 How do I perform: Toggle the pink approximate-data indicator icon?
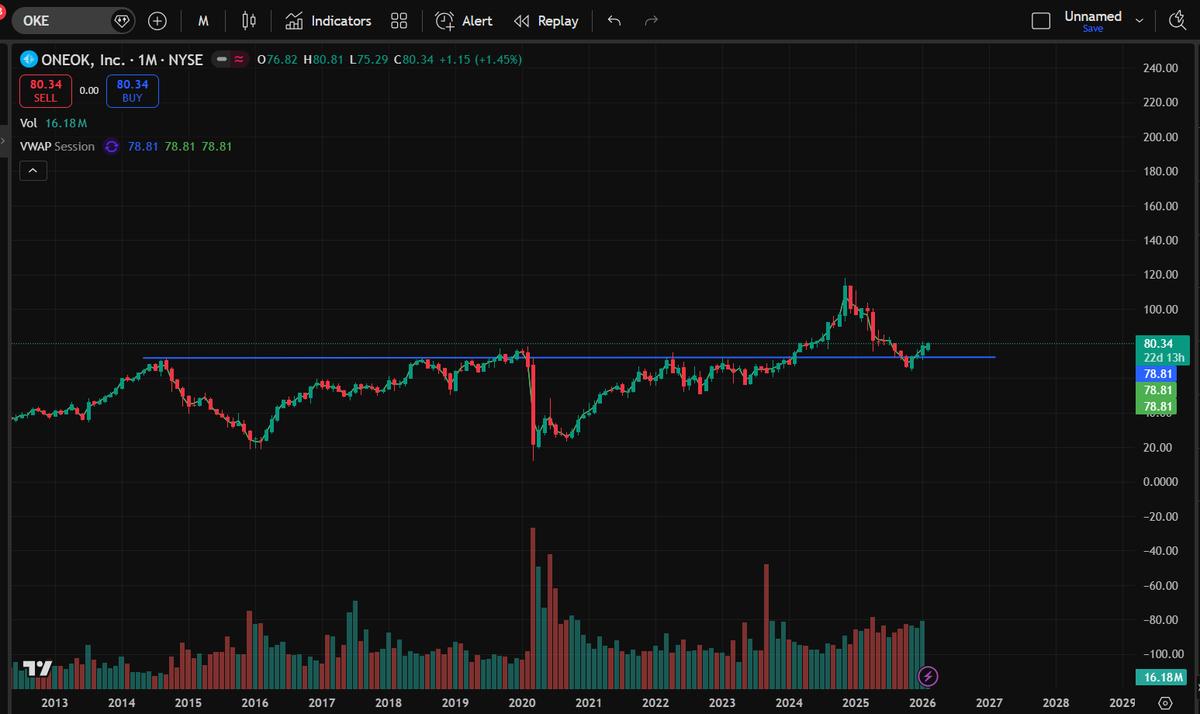coord(239,60)
